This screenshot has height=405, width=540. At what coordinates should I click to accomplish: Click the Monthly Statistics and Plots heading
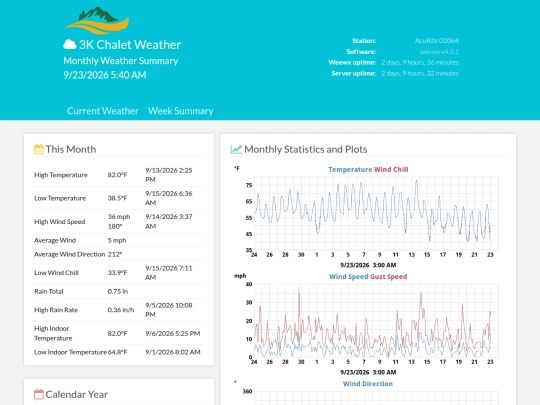tap(306, 149)
